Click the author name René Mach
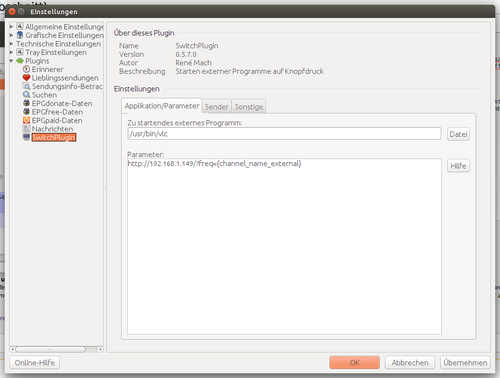 193,63
